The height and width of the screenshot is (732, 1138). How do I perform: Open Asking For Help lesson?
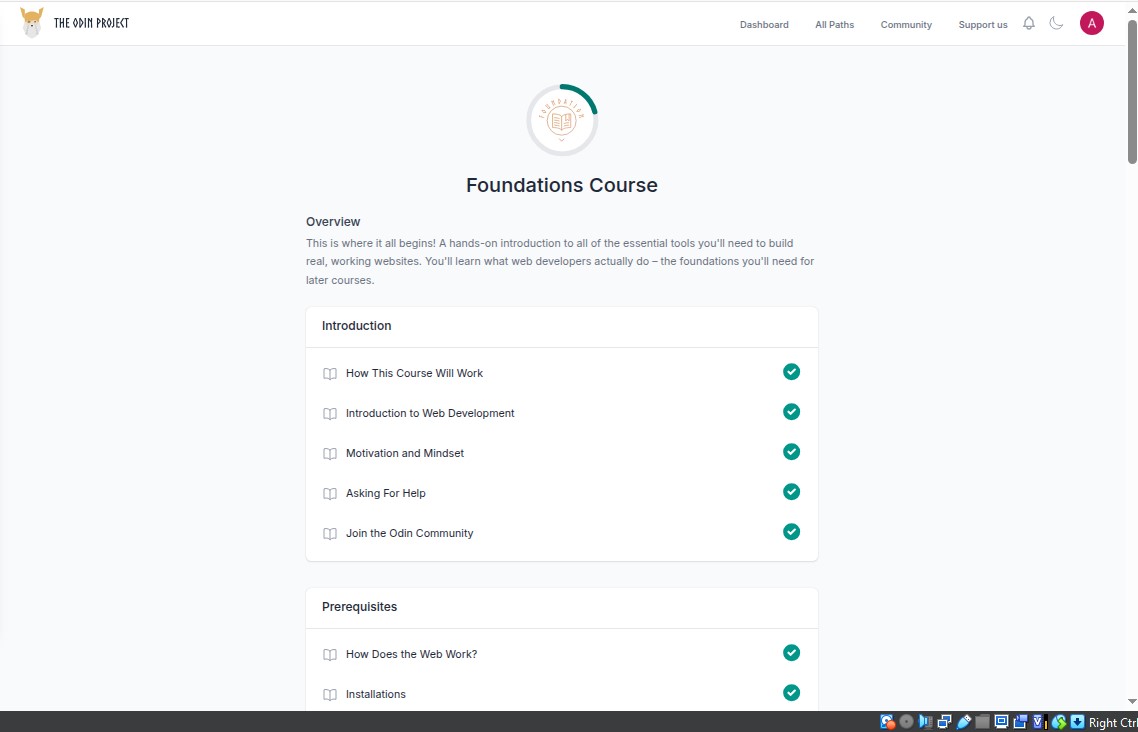click(385, 493)
